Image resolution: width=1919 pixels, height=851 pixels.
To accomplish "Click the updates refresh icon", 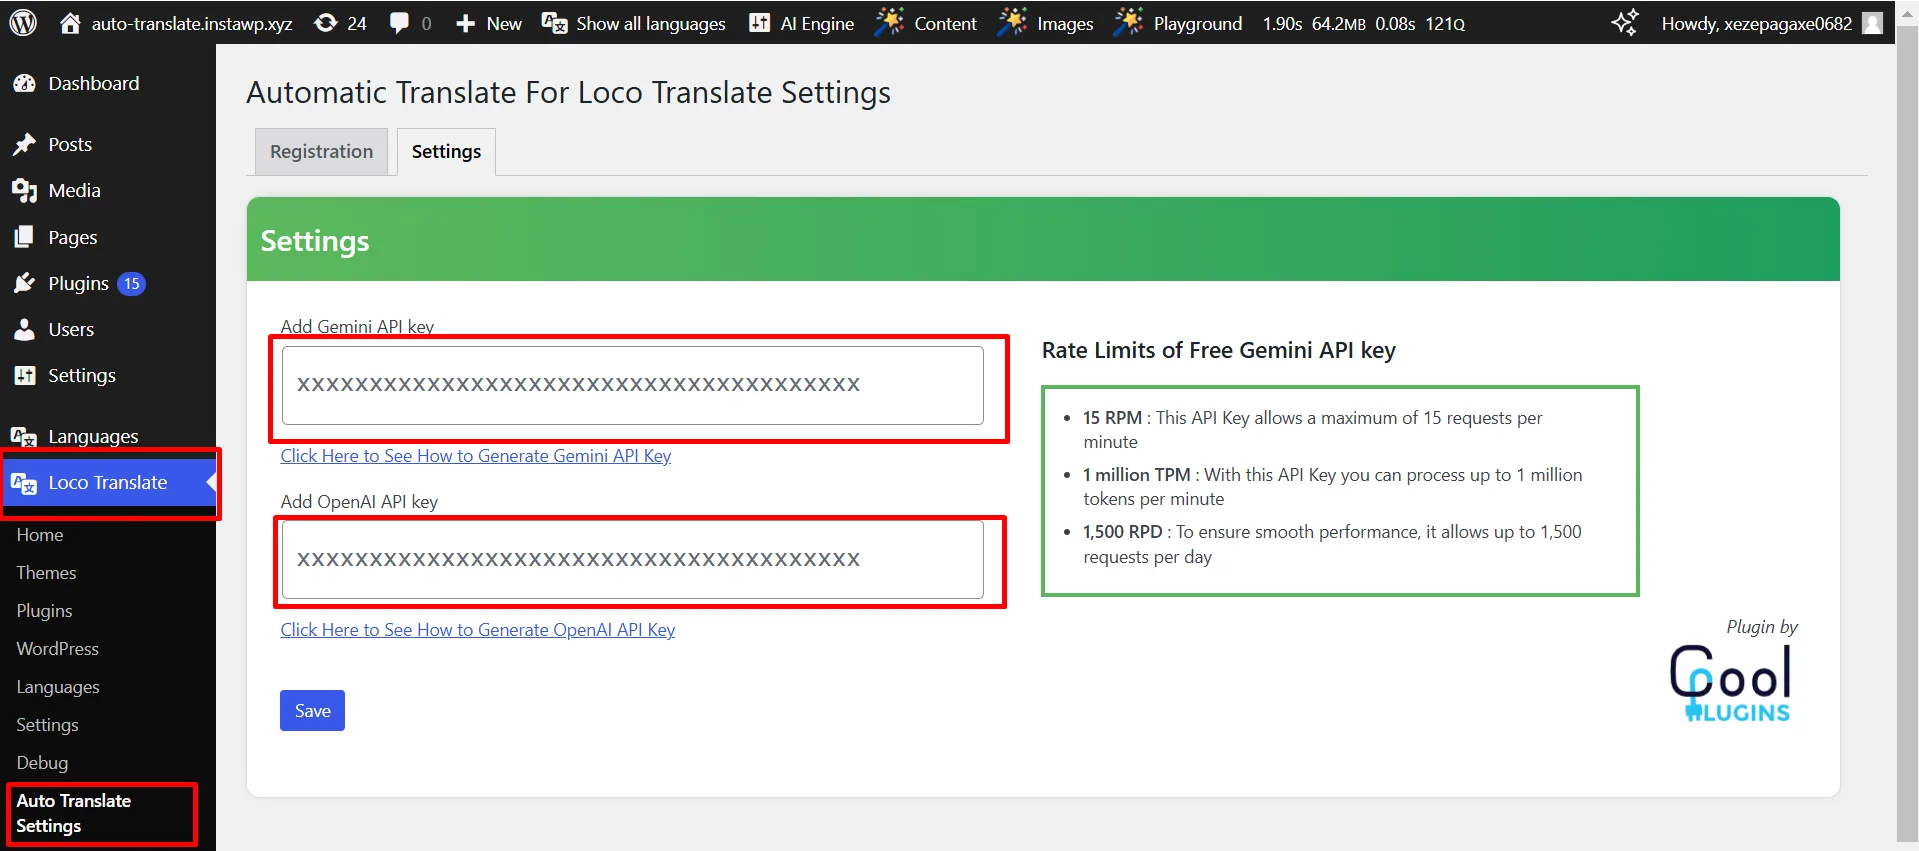I will pos(326,23).
